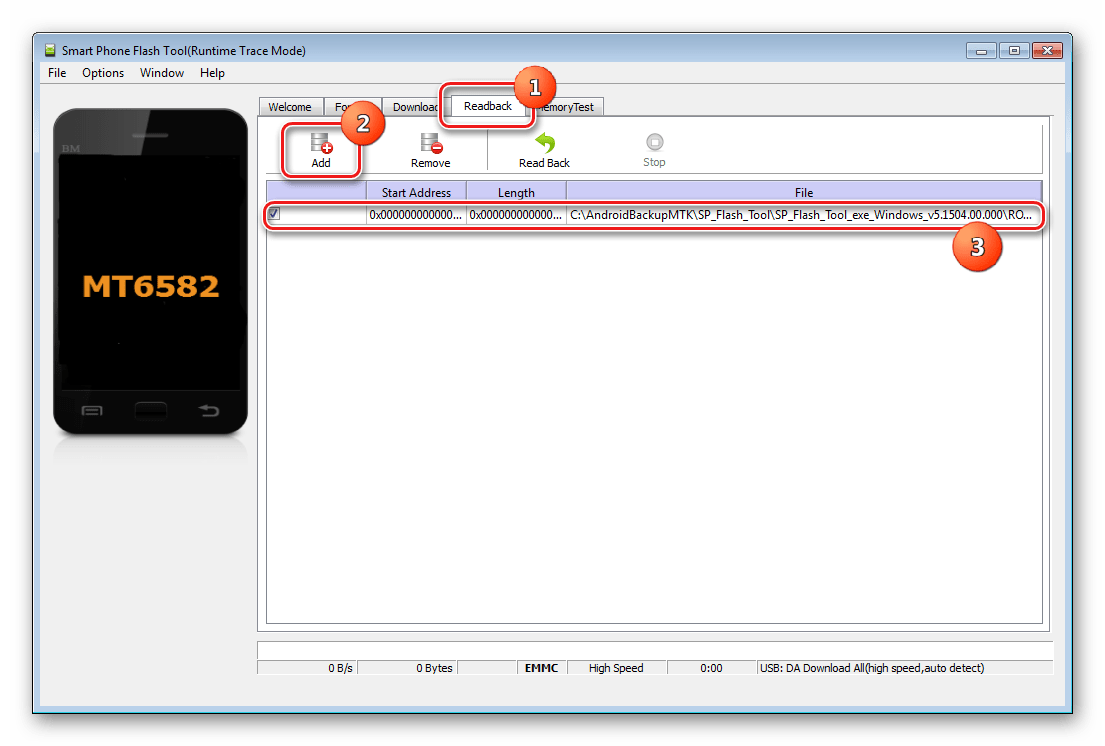The height and width of the screenshot is (746, 1105).
Task: Select the Readback tab
Action: pos(488,106)
